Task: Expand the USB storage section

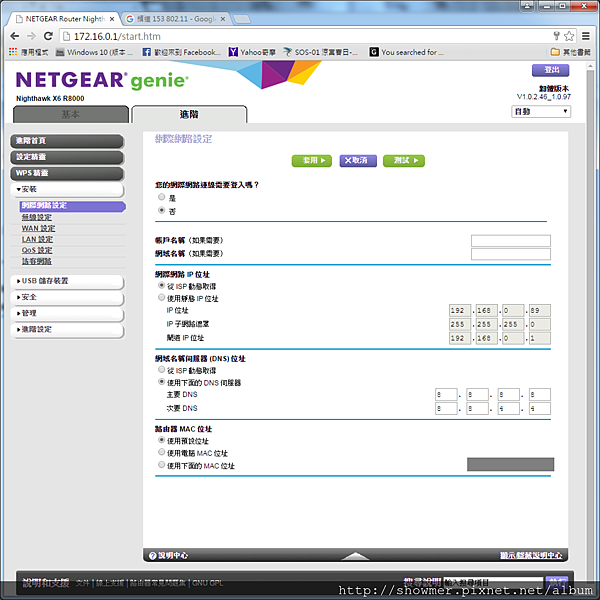Action: click(67, 281)
